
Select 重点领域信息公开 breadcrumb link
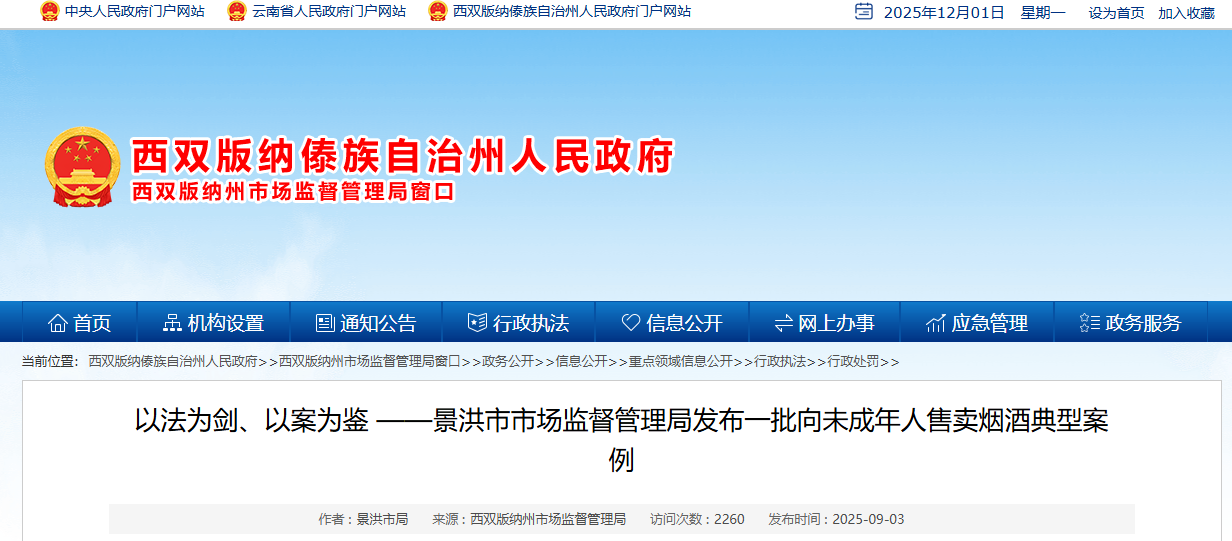tap(680, 361)
